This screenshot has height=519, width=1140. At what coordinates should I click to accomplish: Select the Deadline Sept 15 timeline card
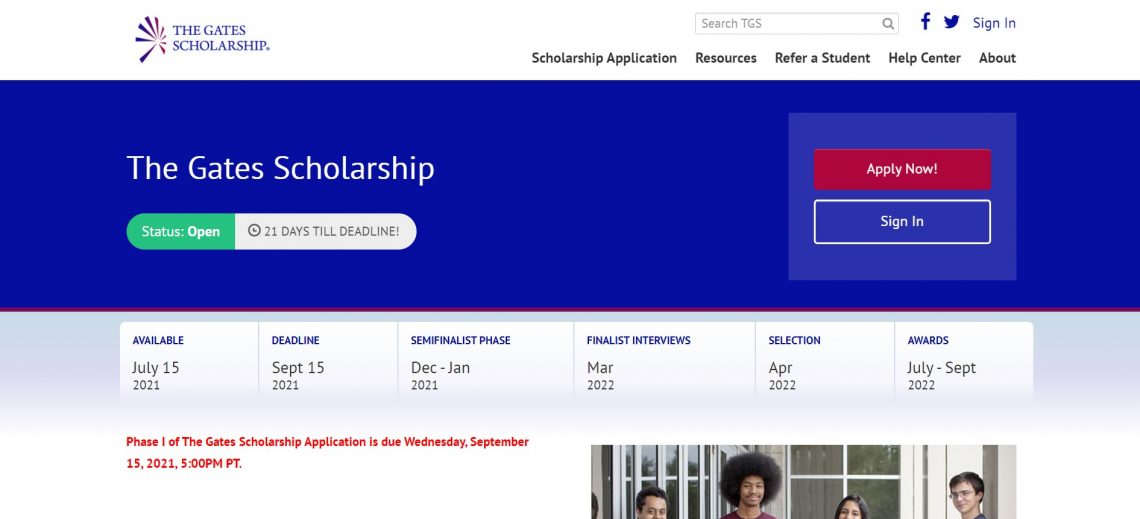pyautogui.click(x=328, y=362)
